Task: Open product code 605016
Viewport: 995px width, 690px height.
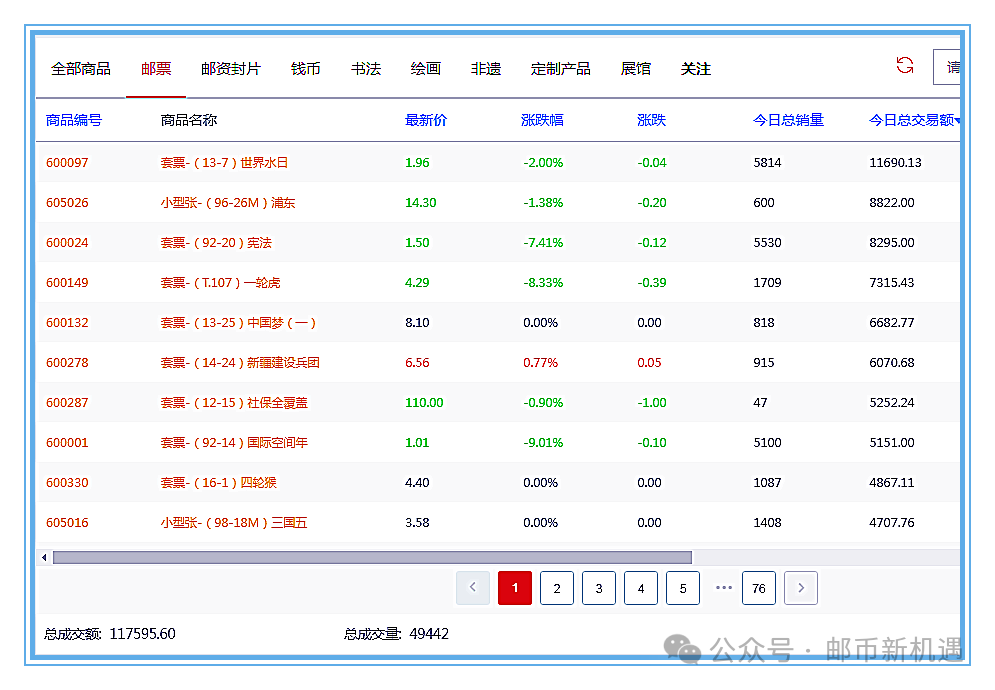Action: pos(67,522)
